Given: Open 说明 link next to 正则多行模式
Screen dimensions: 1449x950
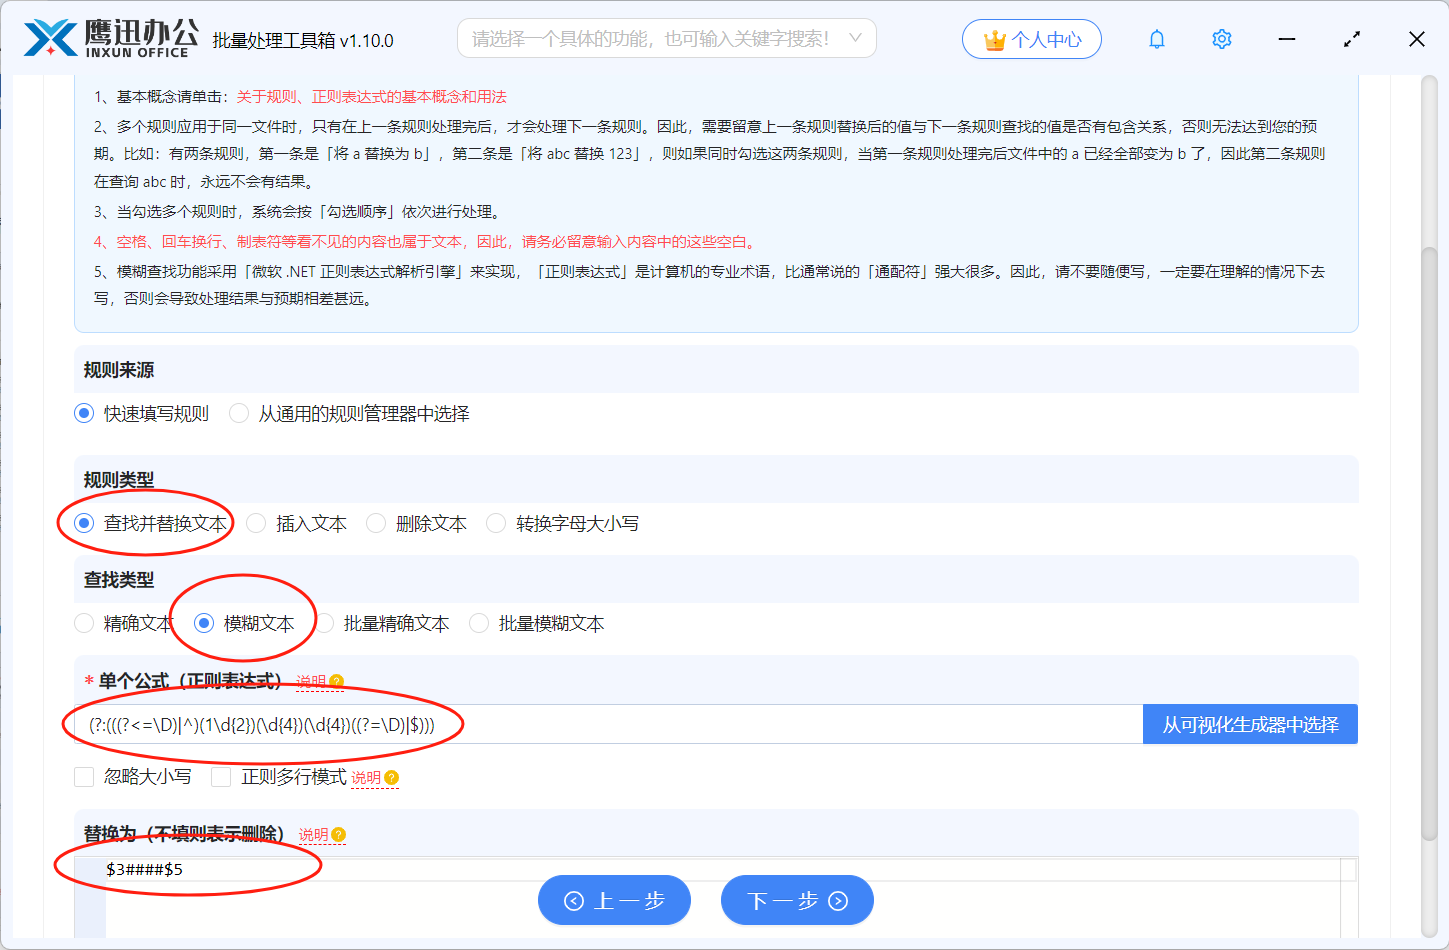Looking at the screenshot, I should (366, 778).
